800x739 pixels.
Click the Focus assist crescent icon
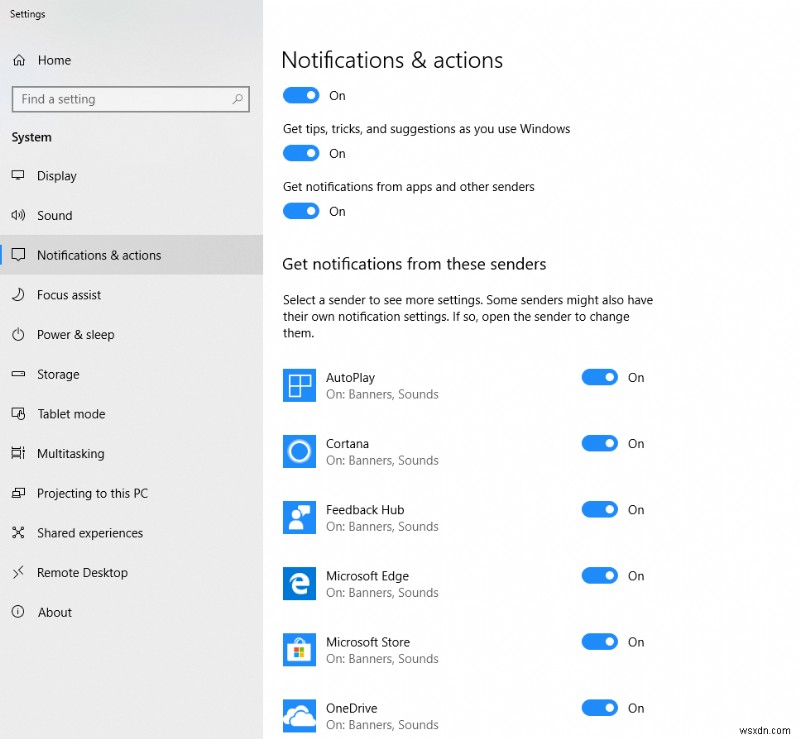point(20,295)
